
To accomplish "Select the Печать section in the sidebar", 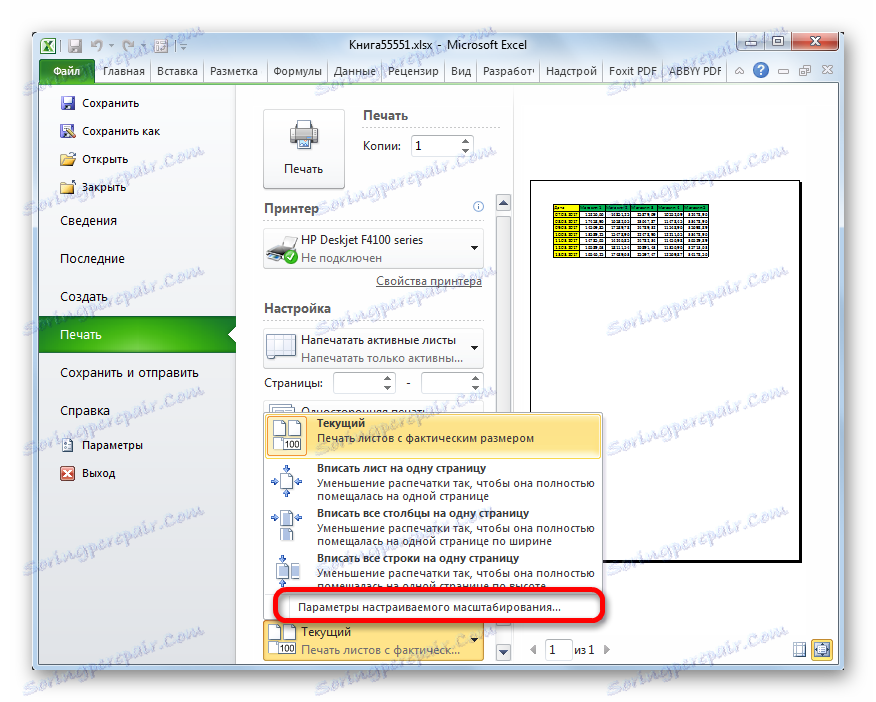I will pyautogui.click(x=137, y=335).
